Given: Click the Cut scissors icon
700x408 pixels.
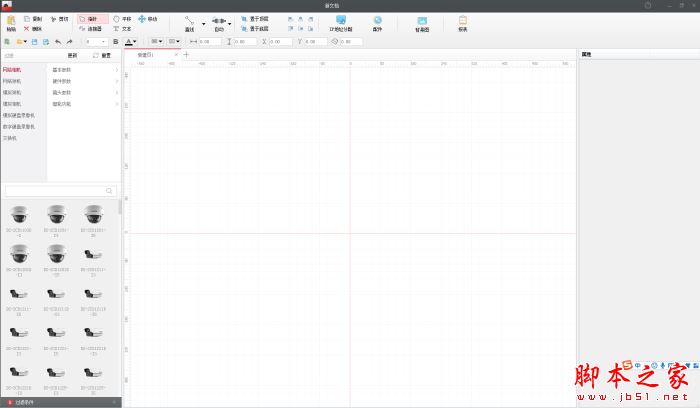Looking at the screenshot, I should (x=53, y=19).
